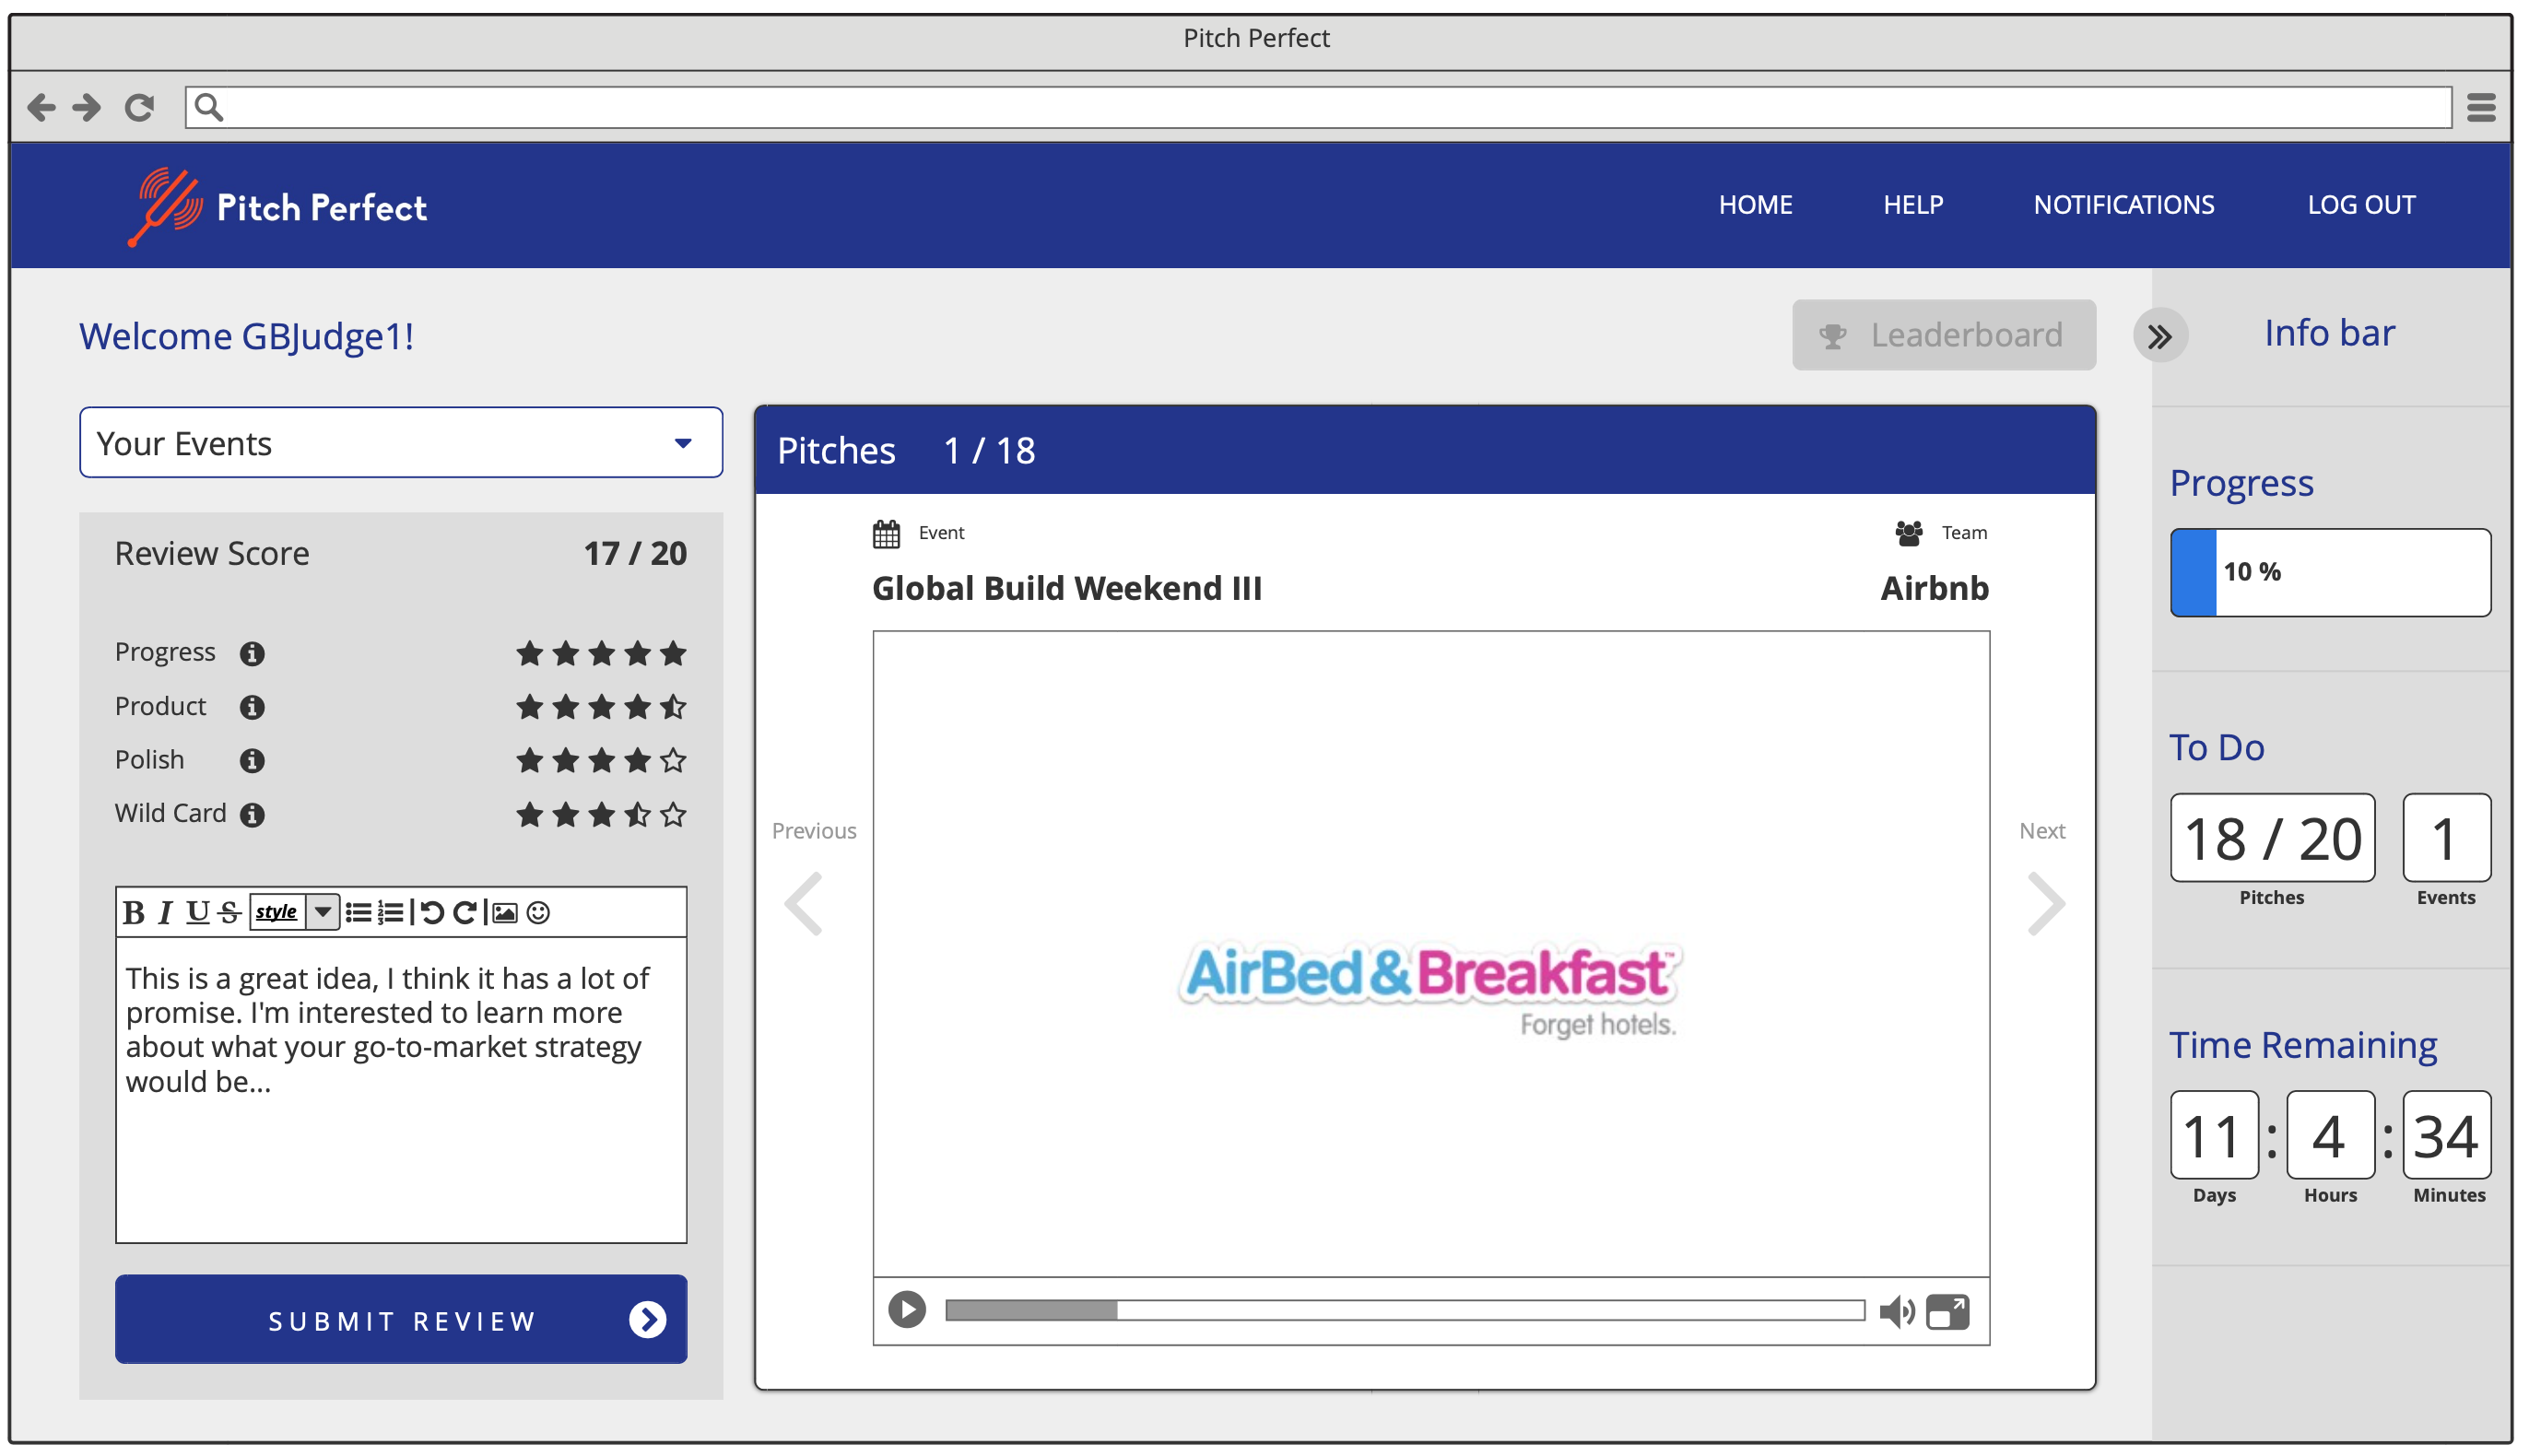Toggle bold formatting in review editor
The height and width of the screenshot is (1456, 2529).
[135, 912]
